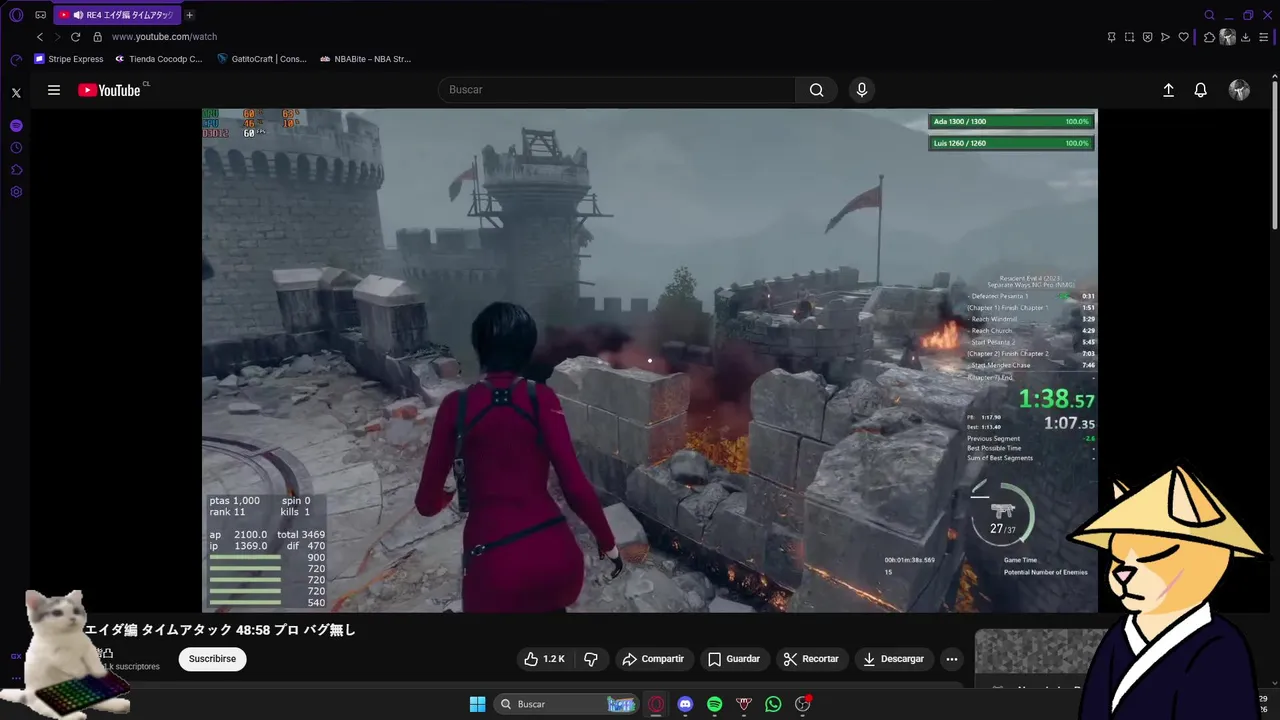Open NBABite NBA Streams bookmark
This screenshot has width=1280, height=720.
point(365,59)
